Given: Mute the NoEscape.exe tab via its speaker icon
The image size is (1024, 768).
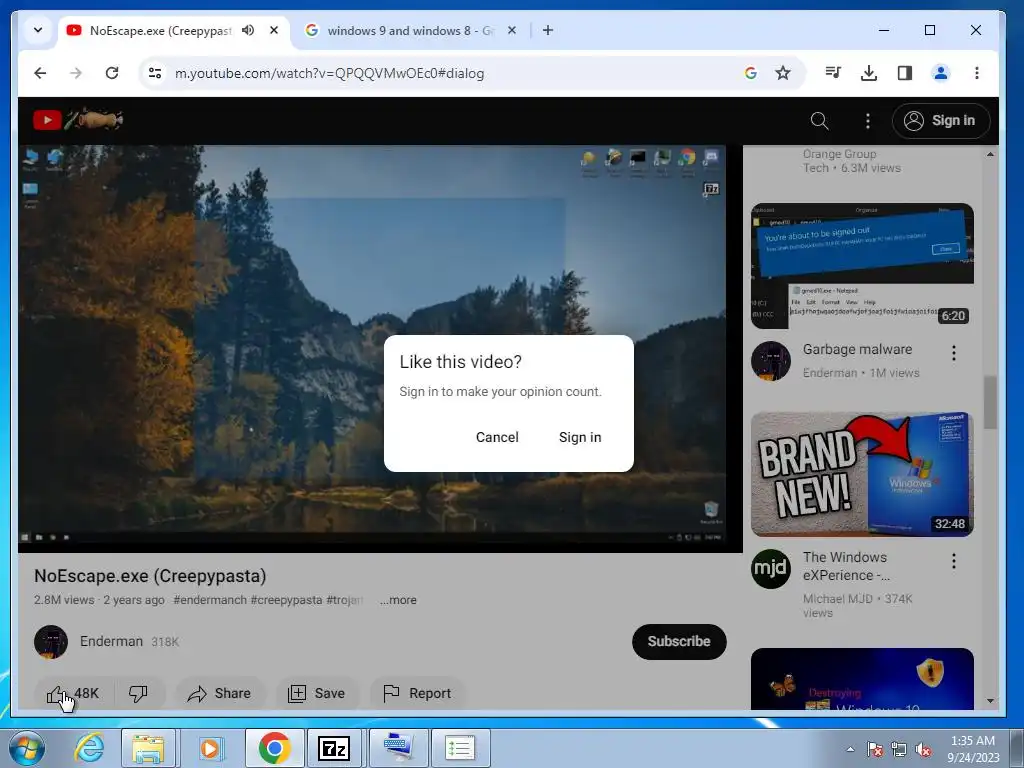Looking at the screenshot, I should (248, 30).
